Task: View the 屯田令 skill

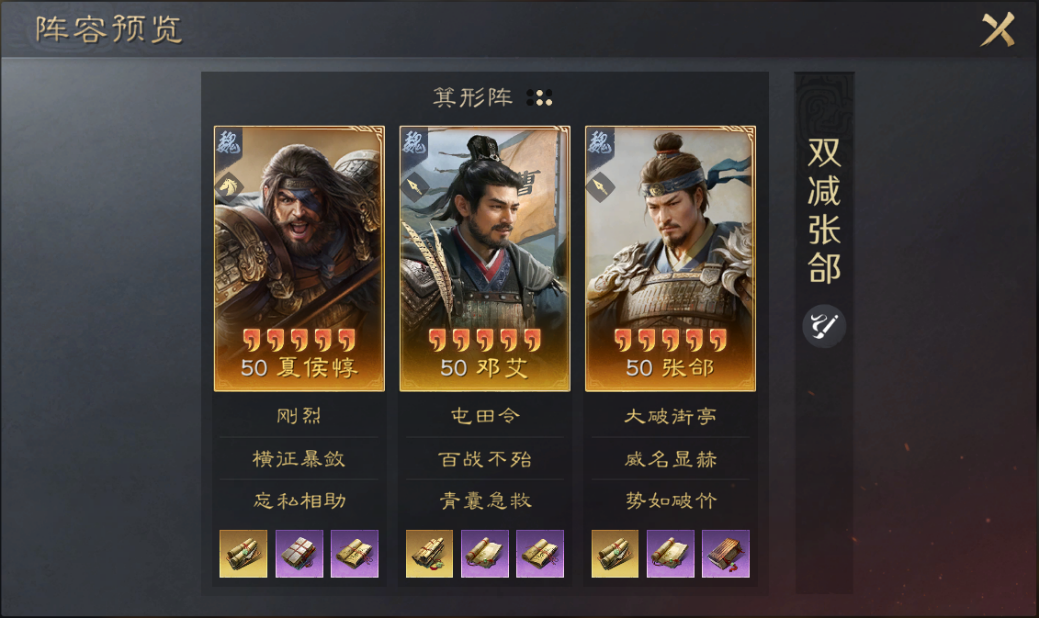Action: [x=484, y=416]
